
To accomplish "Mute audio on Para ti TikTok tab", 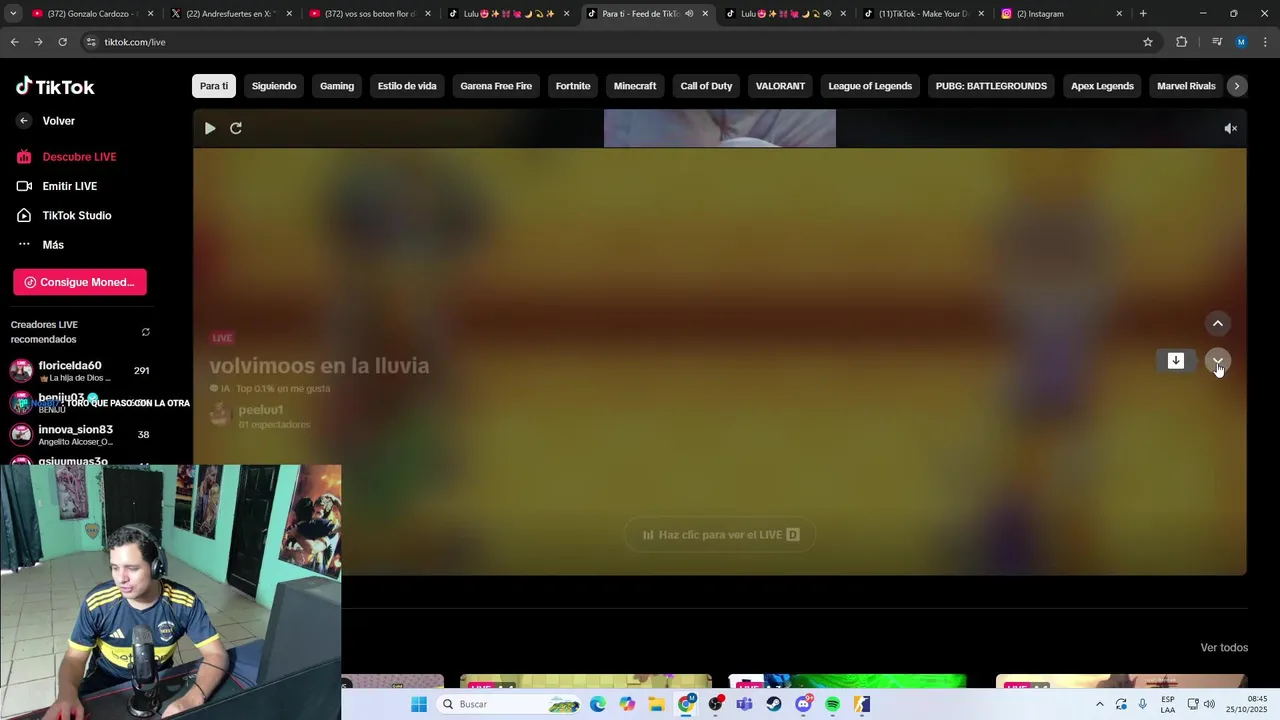I will 689,14.
